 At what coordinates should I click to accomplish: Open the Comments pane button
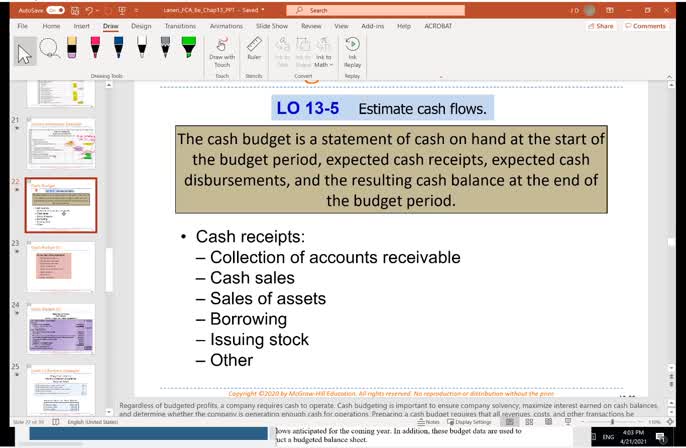pos(645,26)
